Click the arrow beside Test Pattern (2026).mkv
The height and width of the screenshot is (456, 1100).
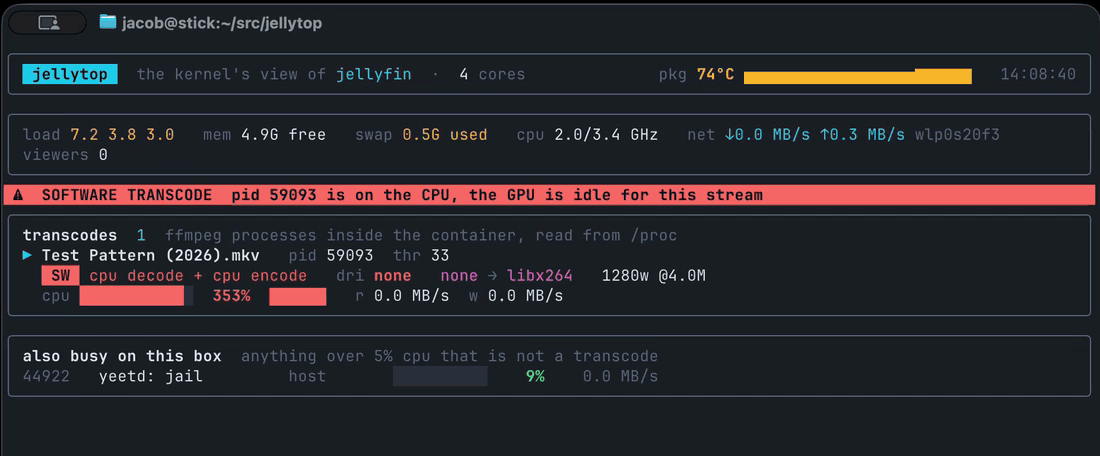27,255
